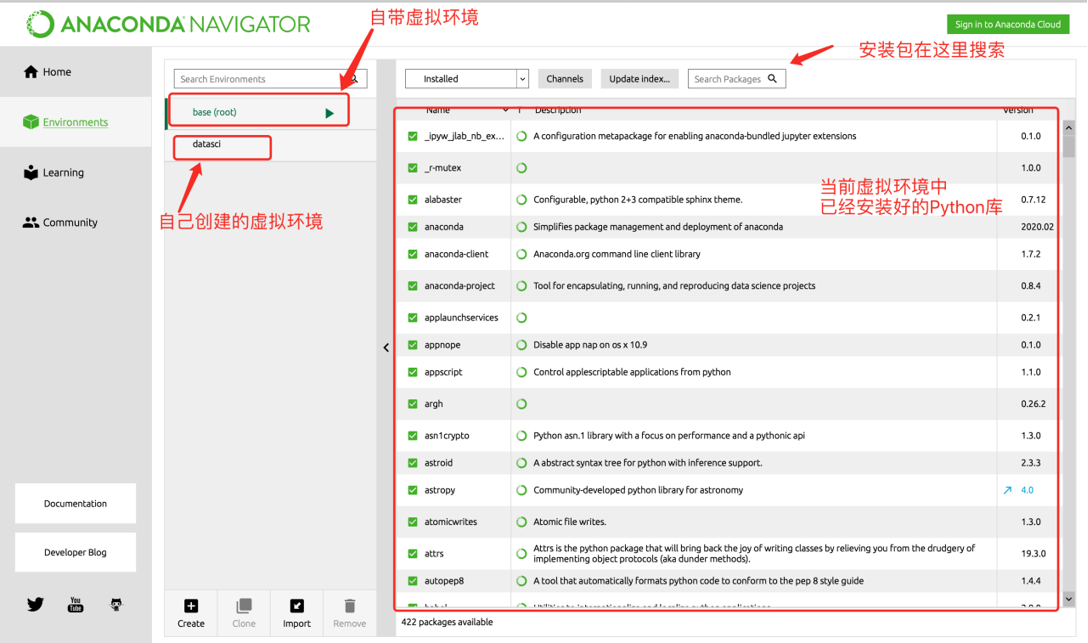1088x643 pixels.
Task: Sort packages by Name column
Action: click(438, 110)
